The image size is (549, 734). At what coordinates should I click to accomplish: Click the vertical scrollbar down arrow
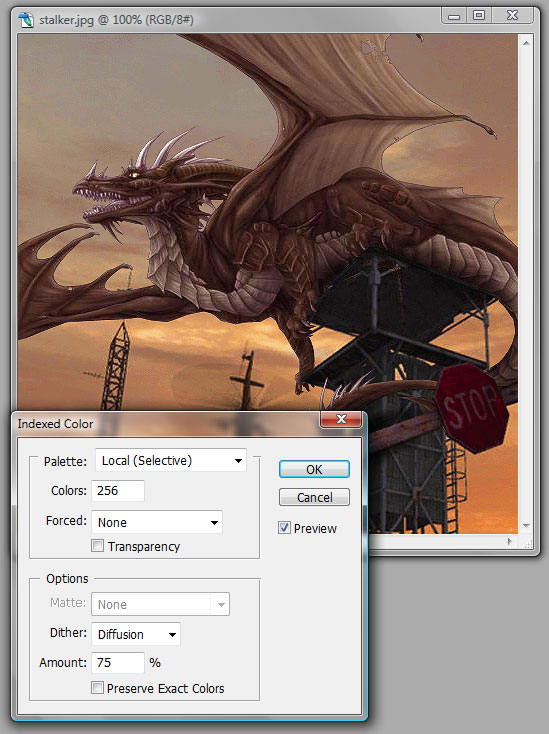tap(526, 526)
